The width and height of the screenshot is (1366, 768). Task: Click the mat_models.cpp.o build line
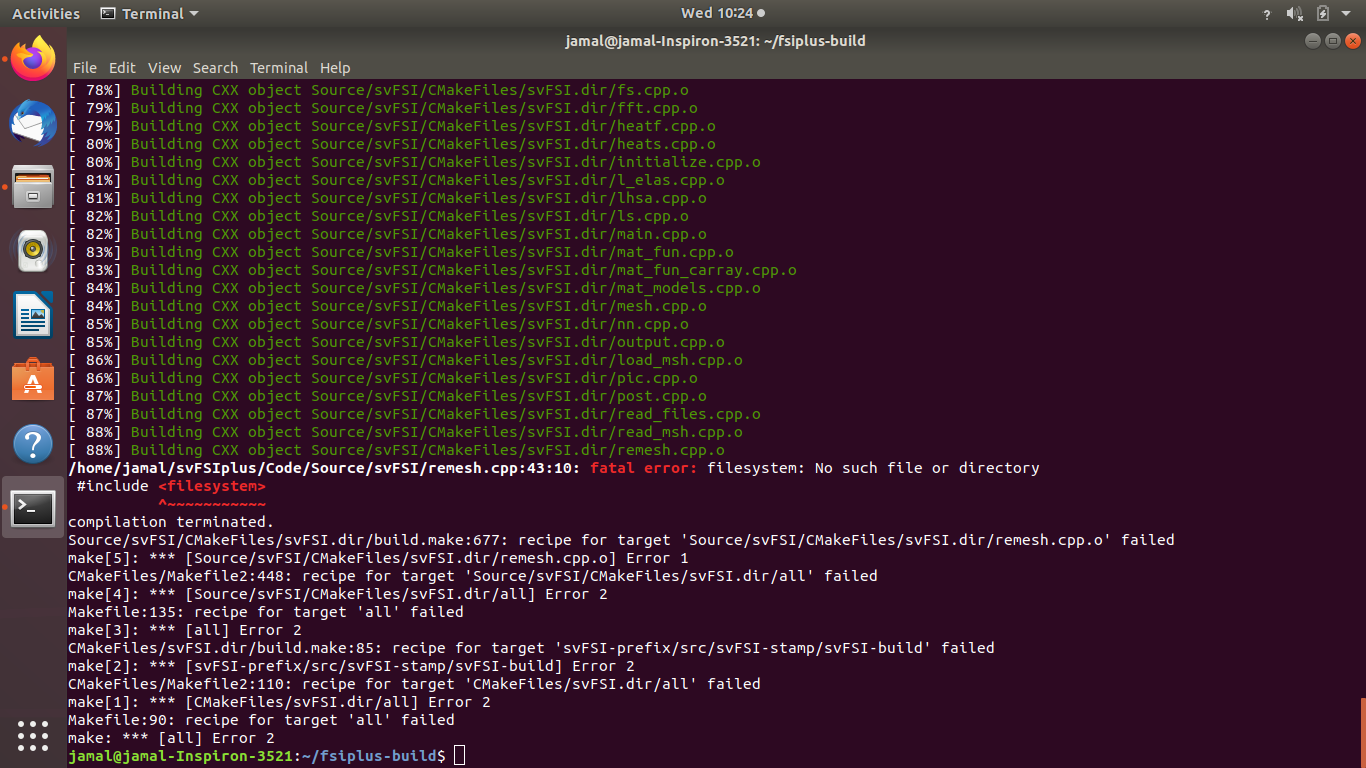414,288
